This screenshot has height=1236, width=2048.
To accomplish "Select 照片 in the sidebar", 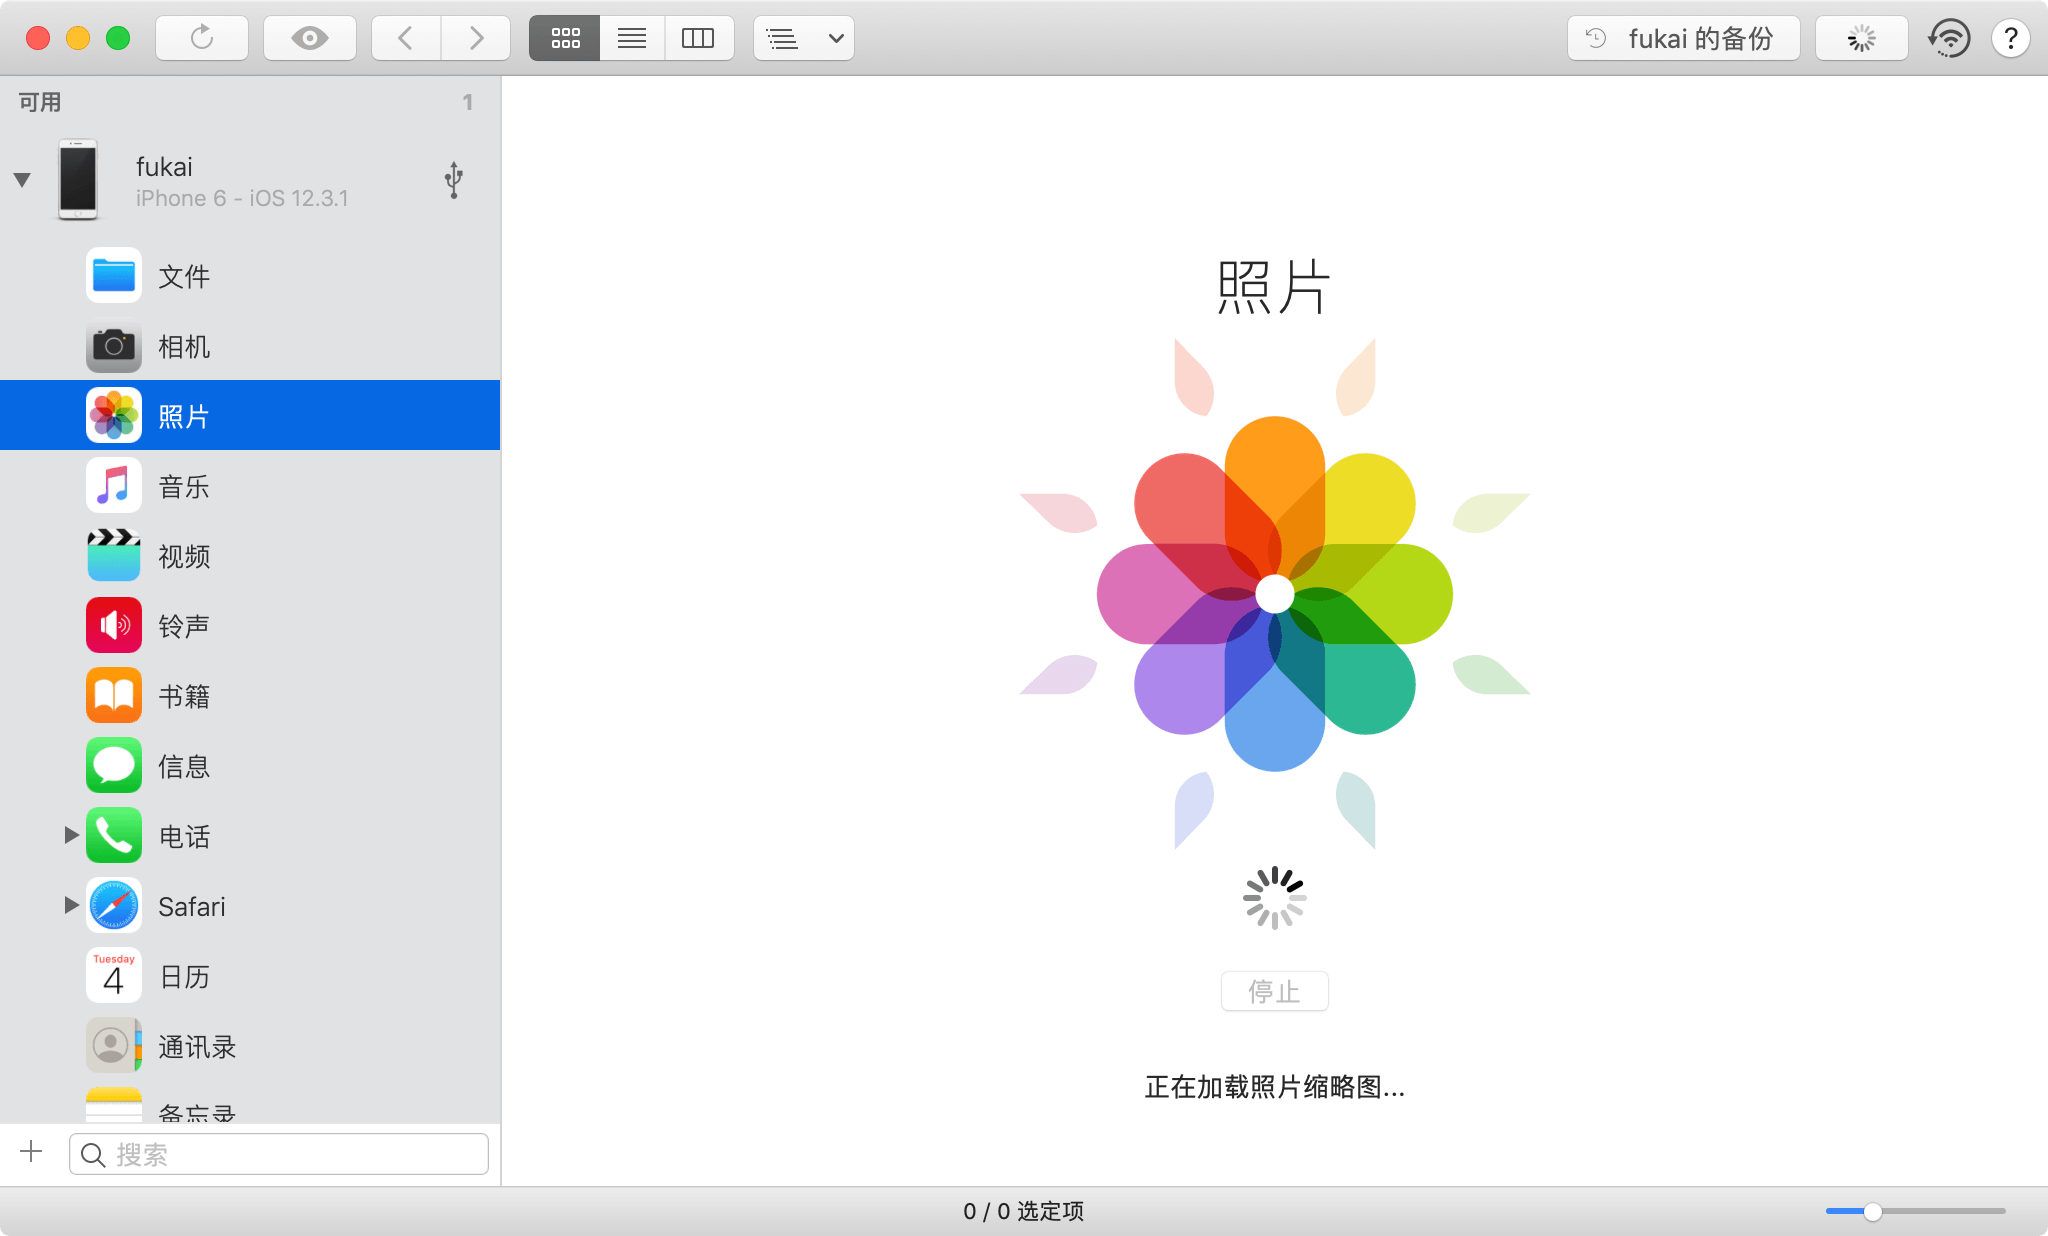I will [250, 415].
